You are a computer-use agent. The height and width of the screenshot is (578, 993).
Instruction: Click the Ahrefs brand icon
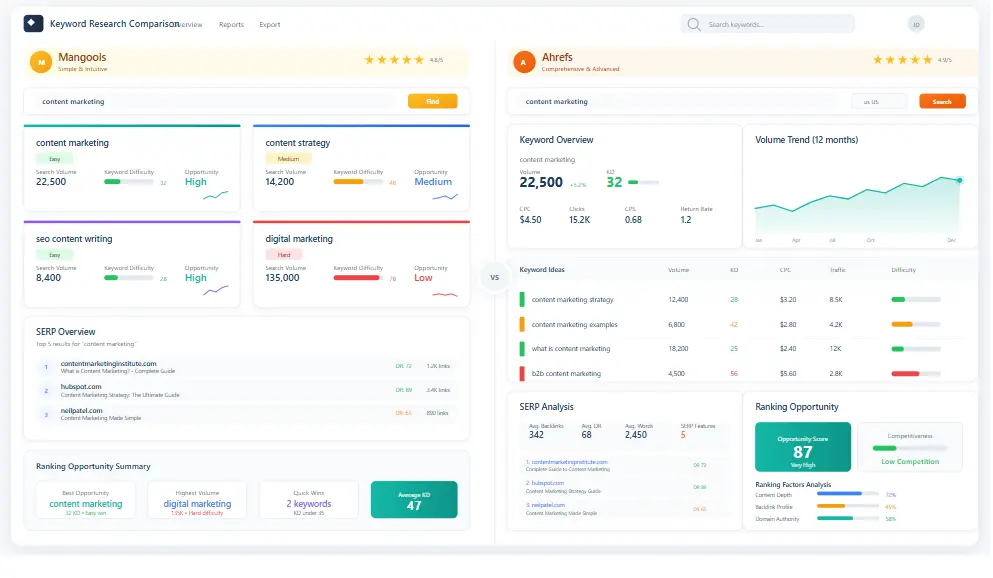click(524, 62)
